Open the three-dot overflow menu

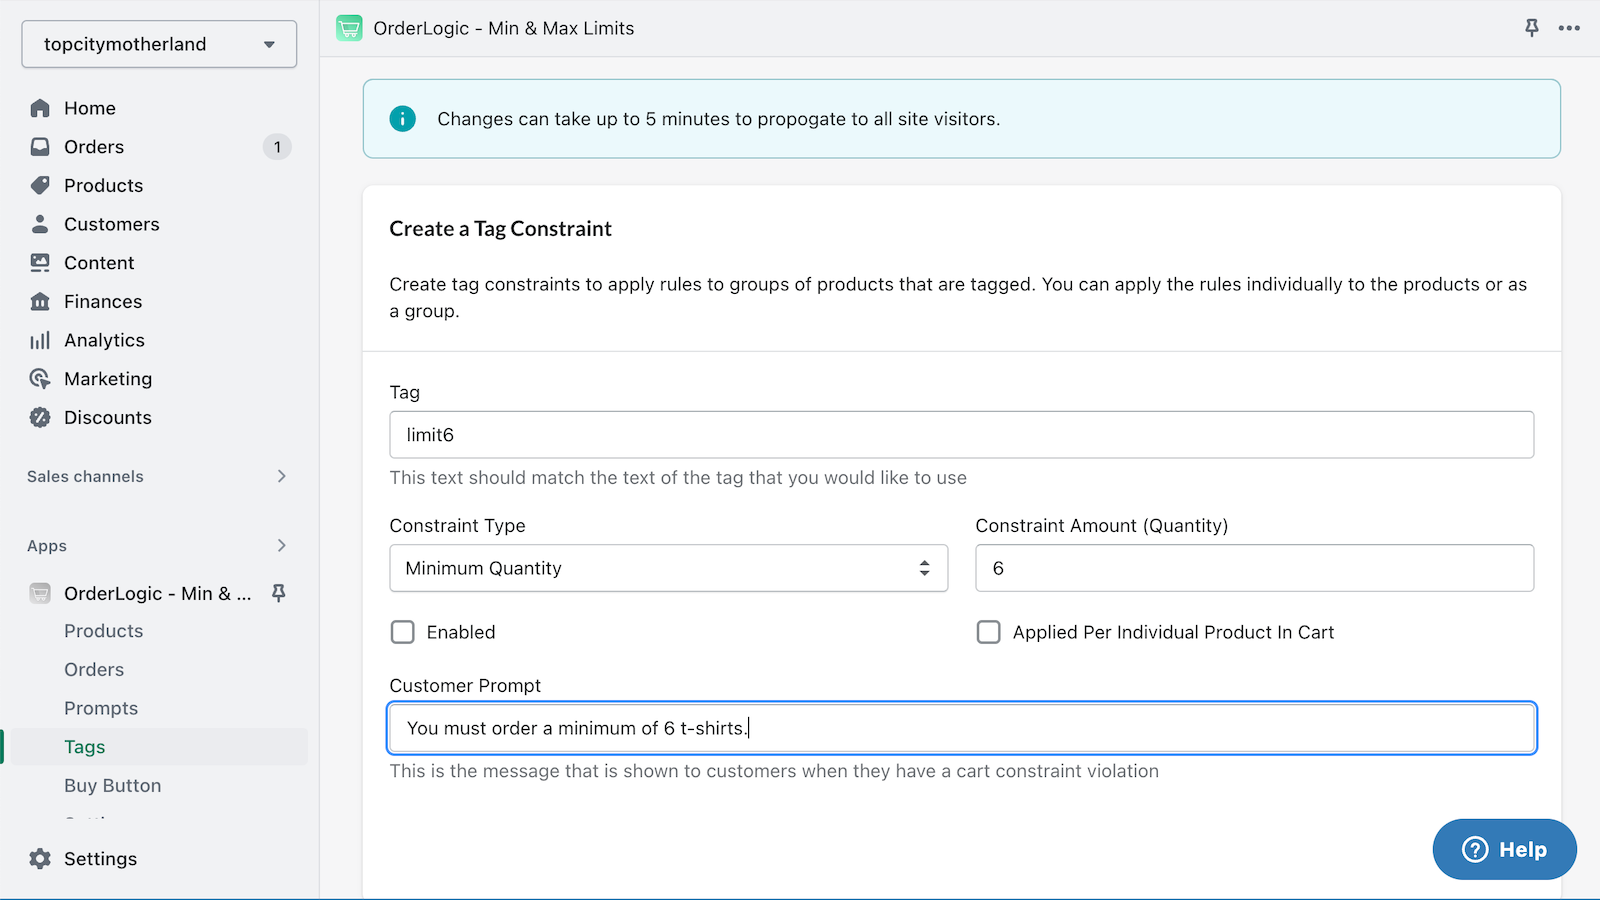coord(1571,28)
